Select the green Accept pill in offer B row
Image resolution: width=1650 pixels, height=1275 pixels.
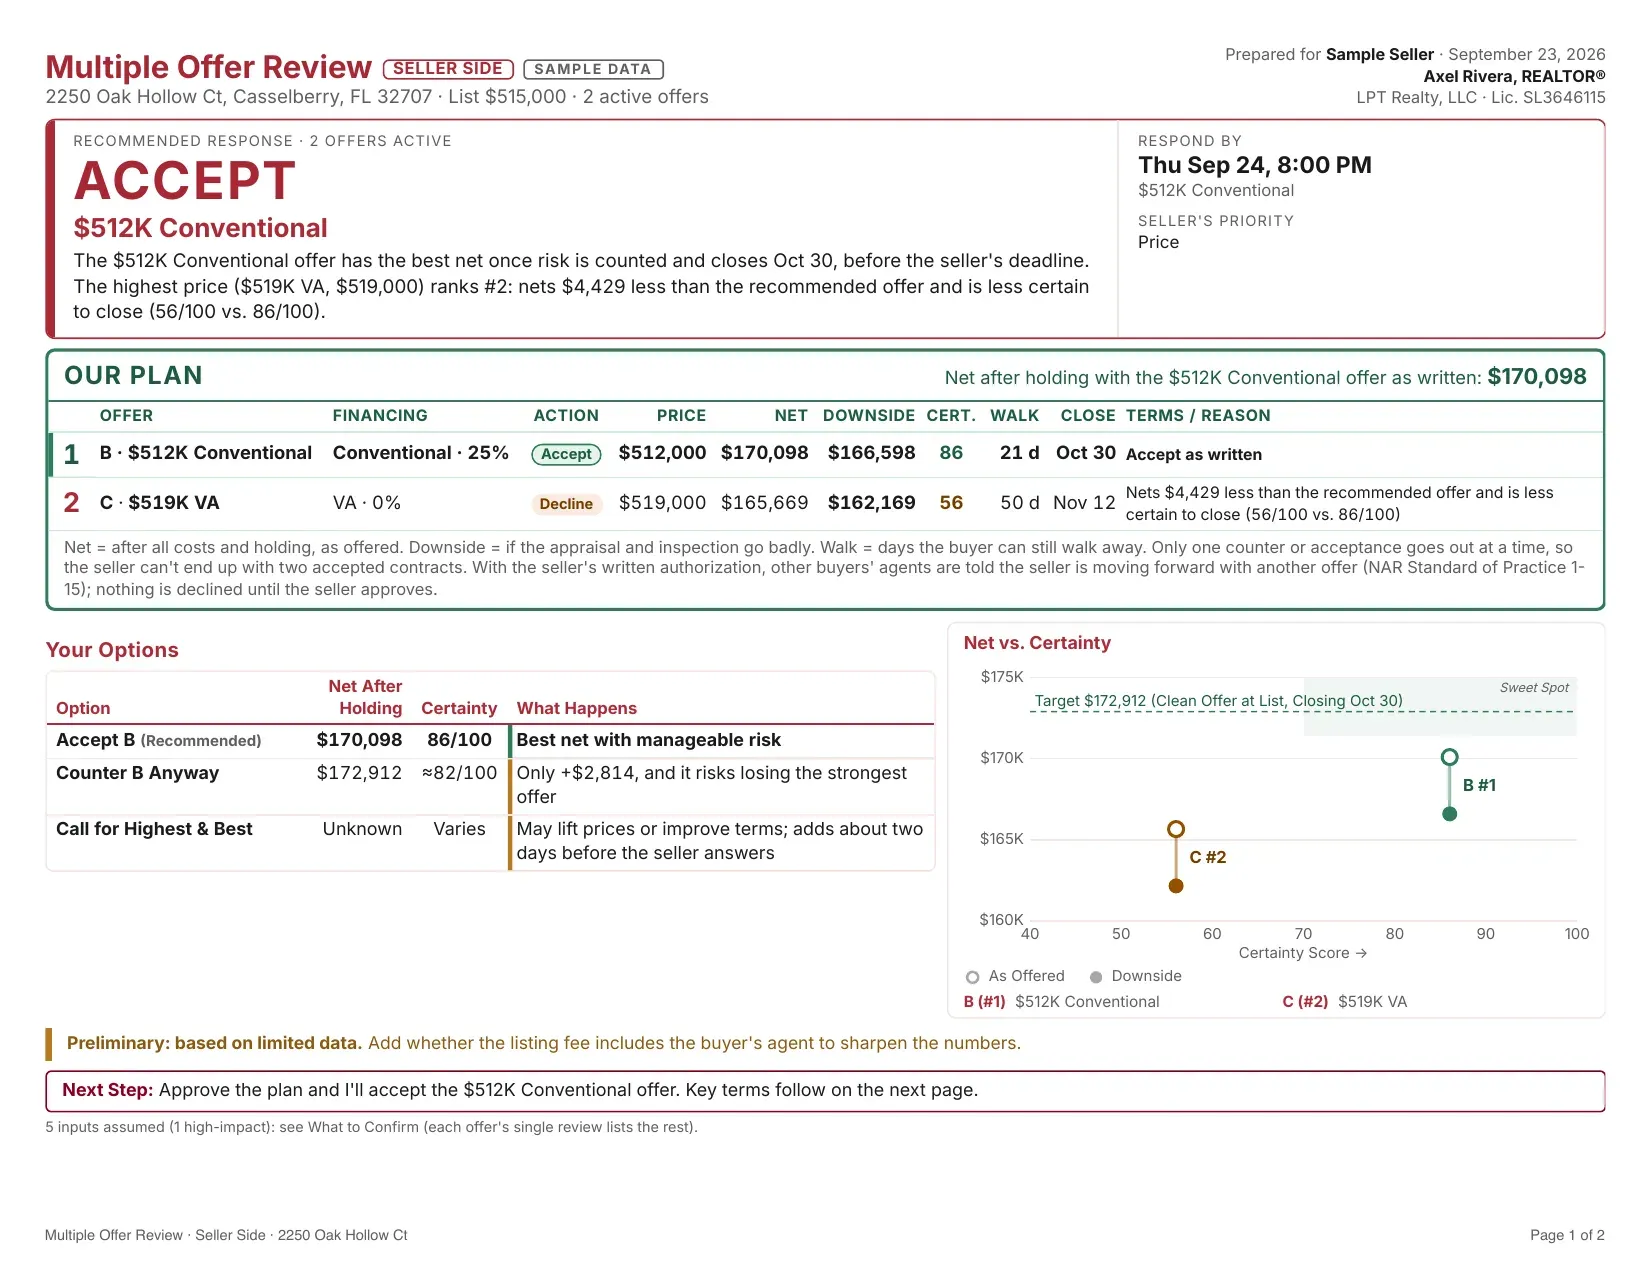click(x=566, y=454)
